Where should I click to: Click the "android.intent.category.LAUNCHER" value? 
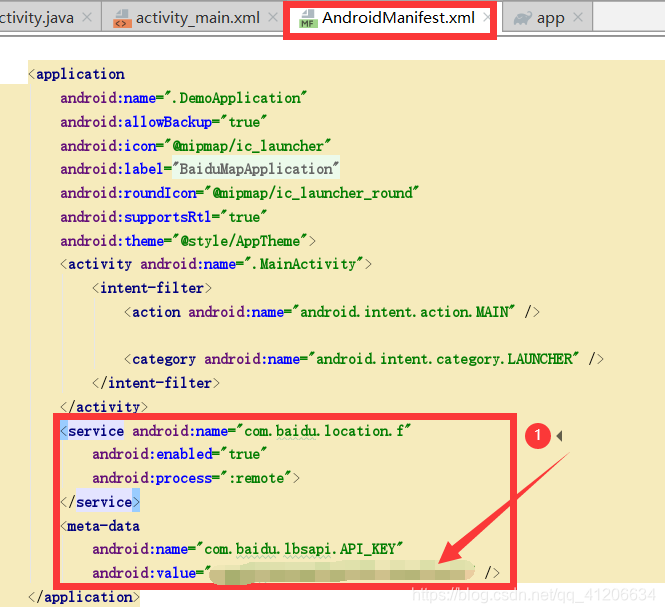[444, 359]
